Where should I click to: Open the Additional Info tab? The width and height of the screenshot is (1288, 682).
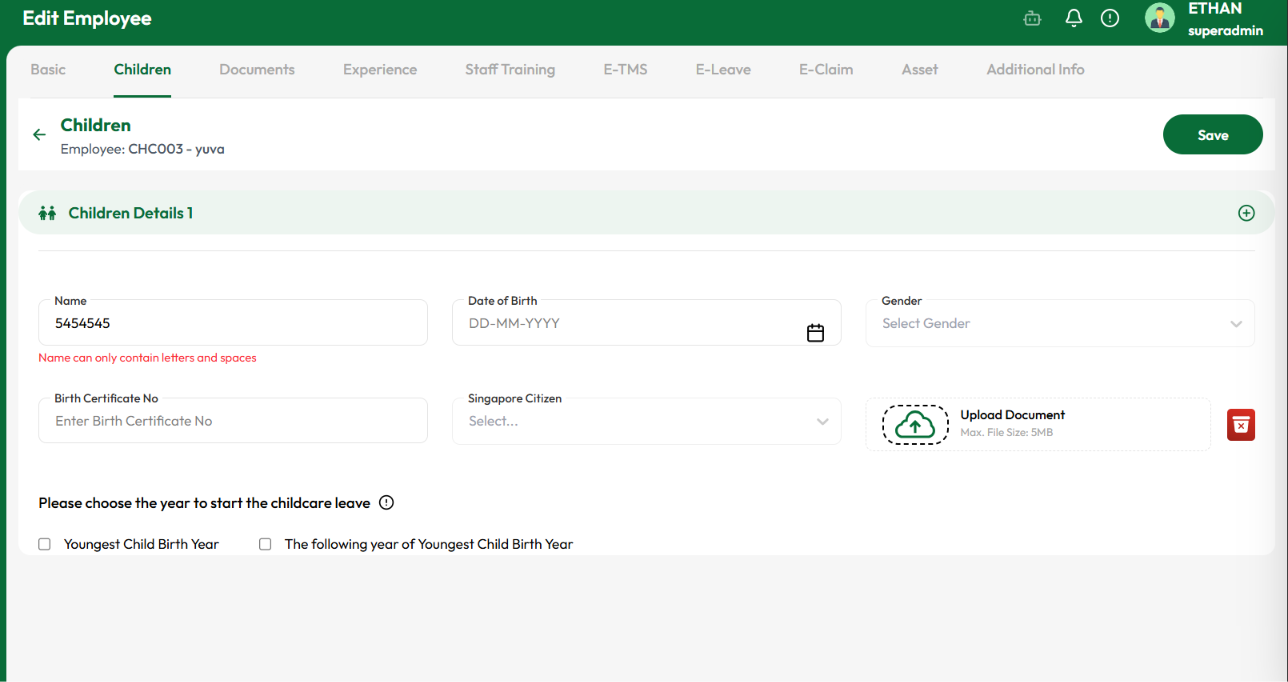click(x=1035, y=70)
